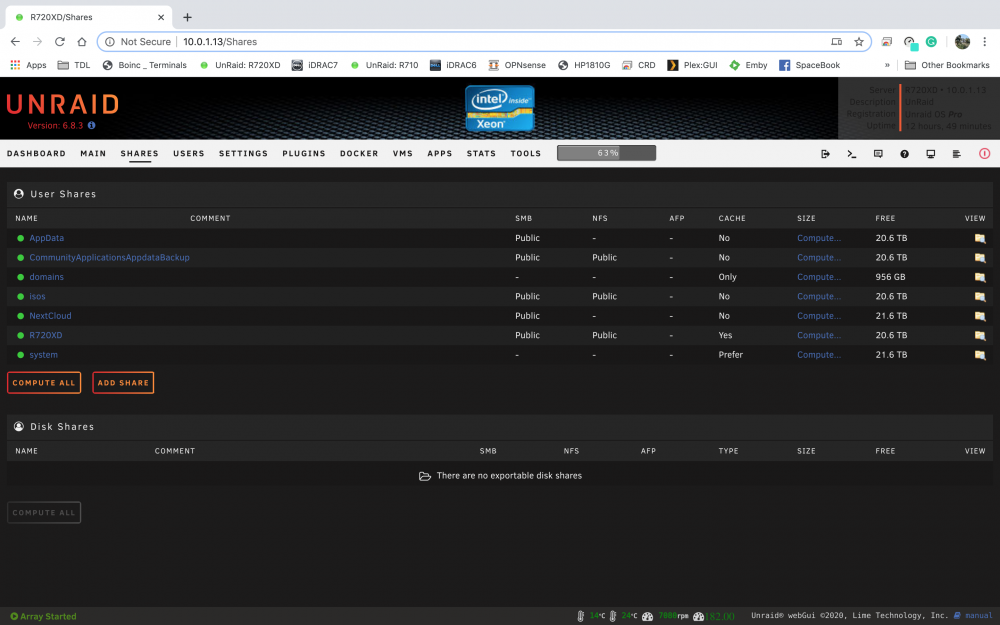Open the Docker tab
1000x625 pixels.
coord(359,154)
